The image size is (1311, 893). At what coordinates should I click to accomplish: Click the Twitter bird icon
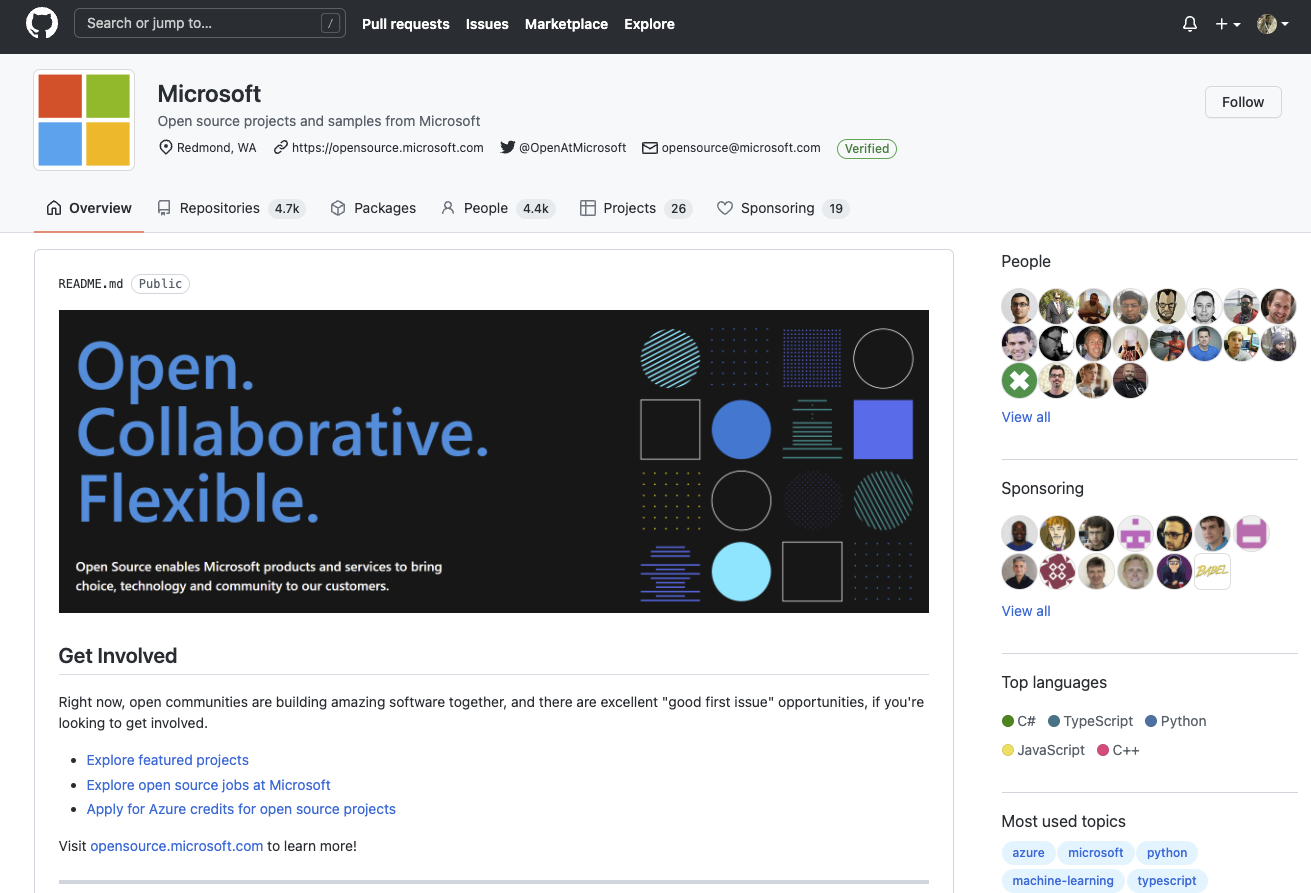508,148
